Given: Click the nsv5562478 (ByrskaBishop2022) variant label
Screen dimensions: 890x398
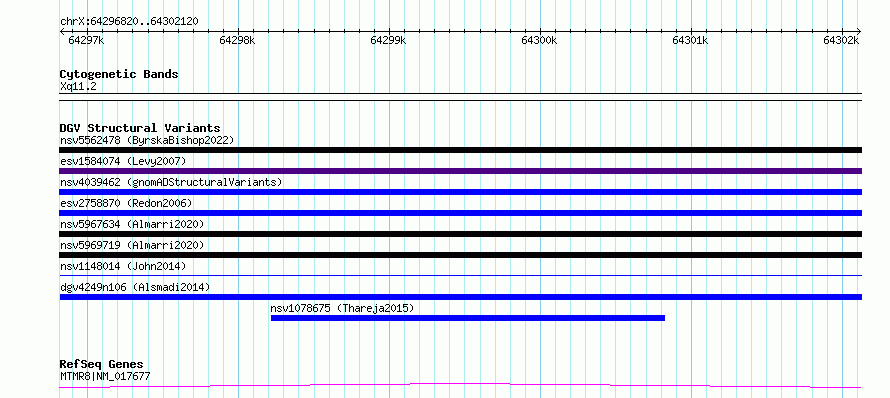Looking at the screenshot, I should (x=147, y=140).
